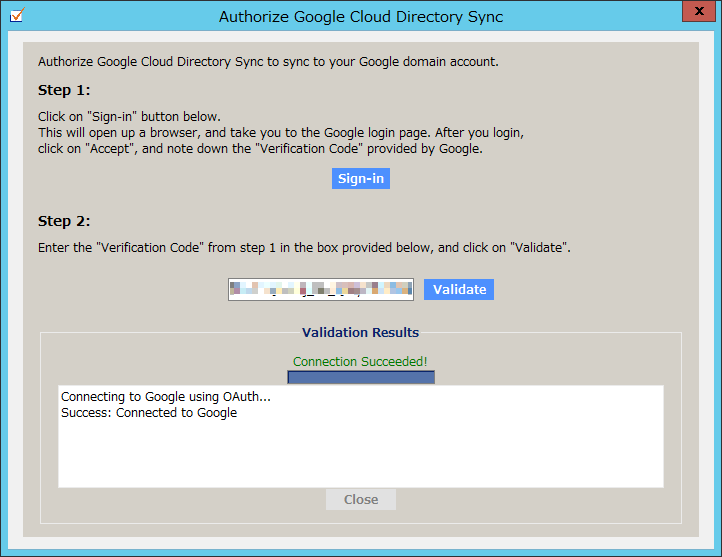Screen dimensions: 722x557
Task: Click the connection progress bar
Action: click(x=361, y=377)
